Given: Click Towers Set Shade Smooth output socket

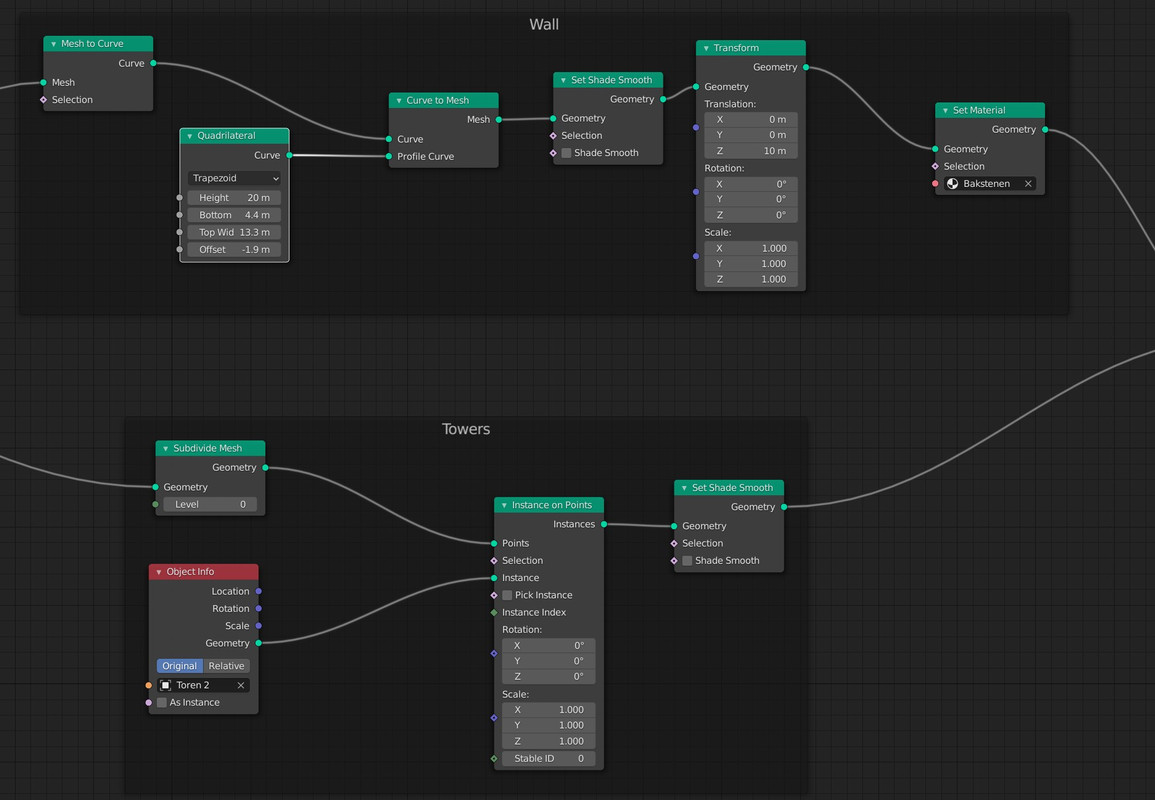Looking at the screenshot, I should 784,507.
